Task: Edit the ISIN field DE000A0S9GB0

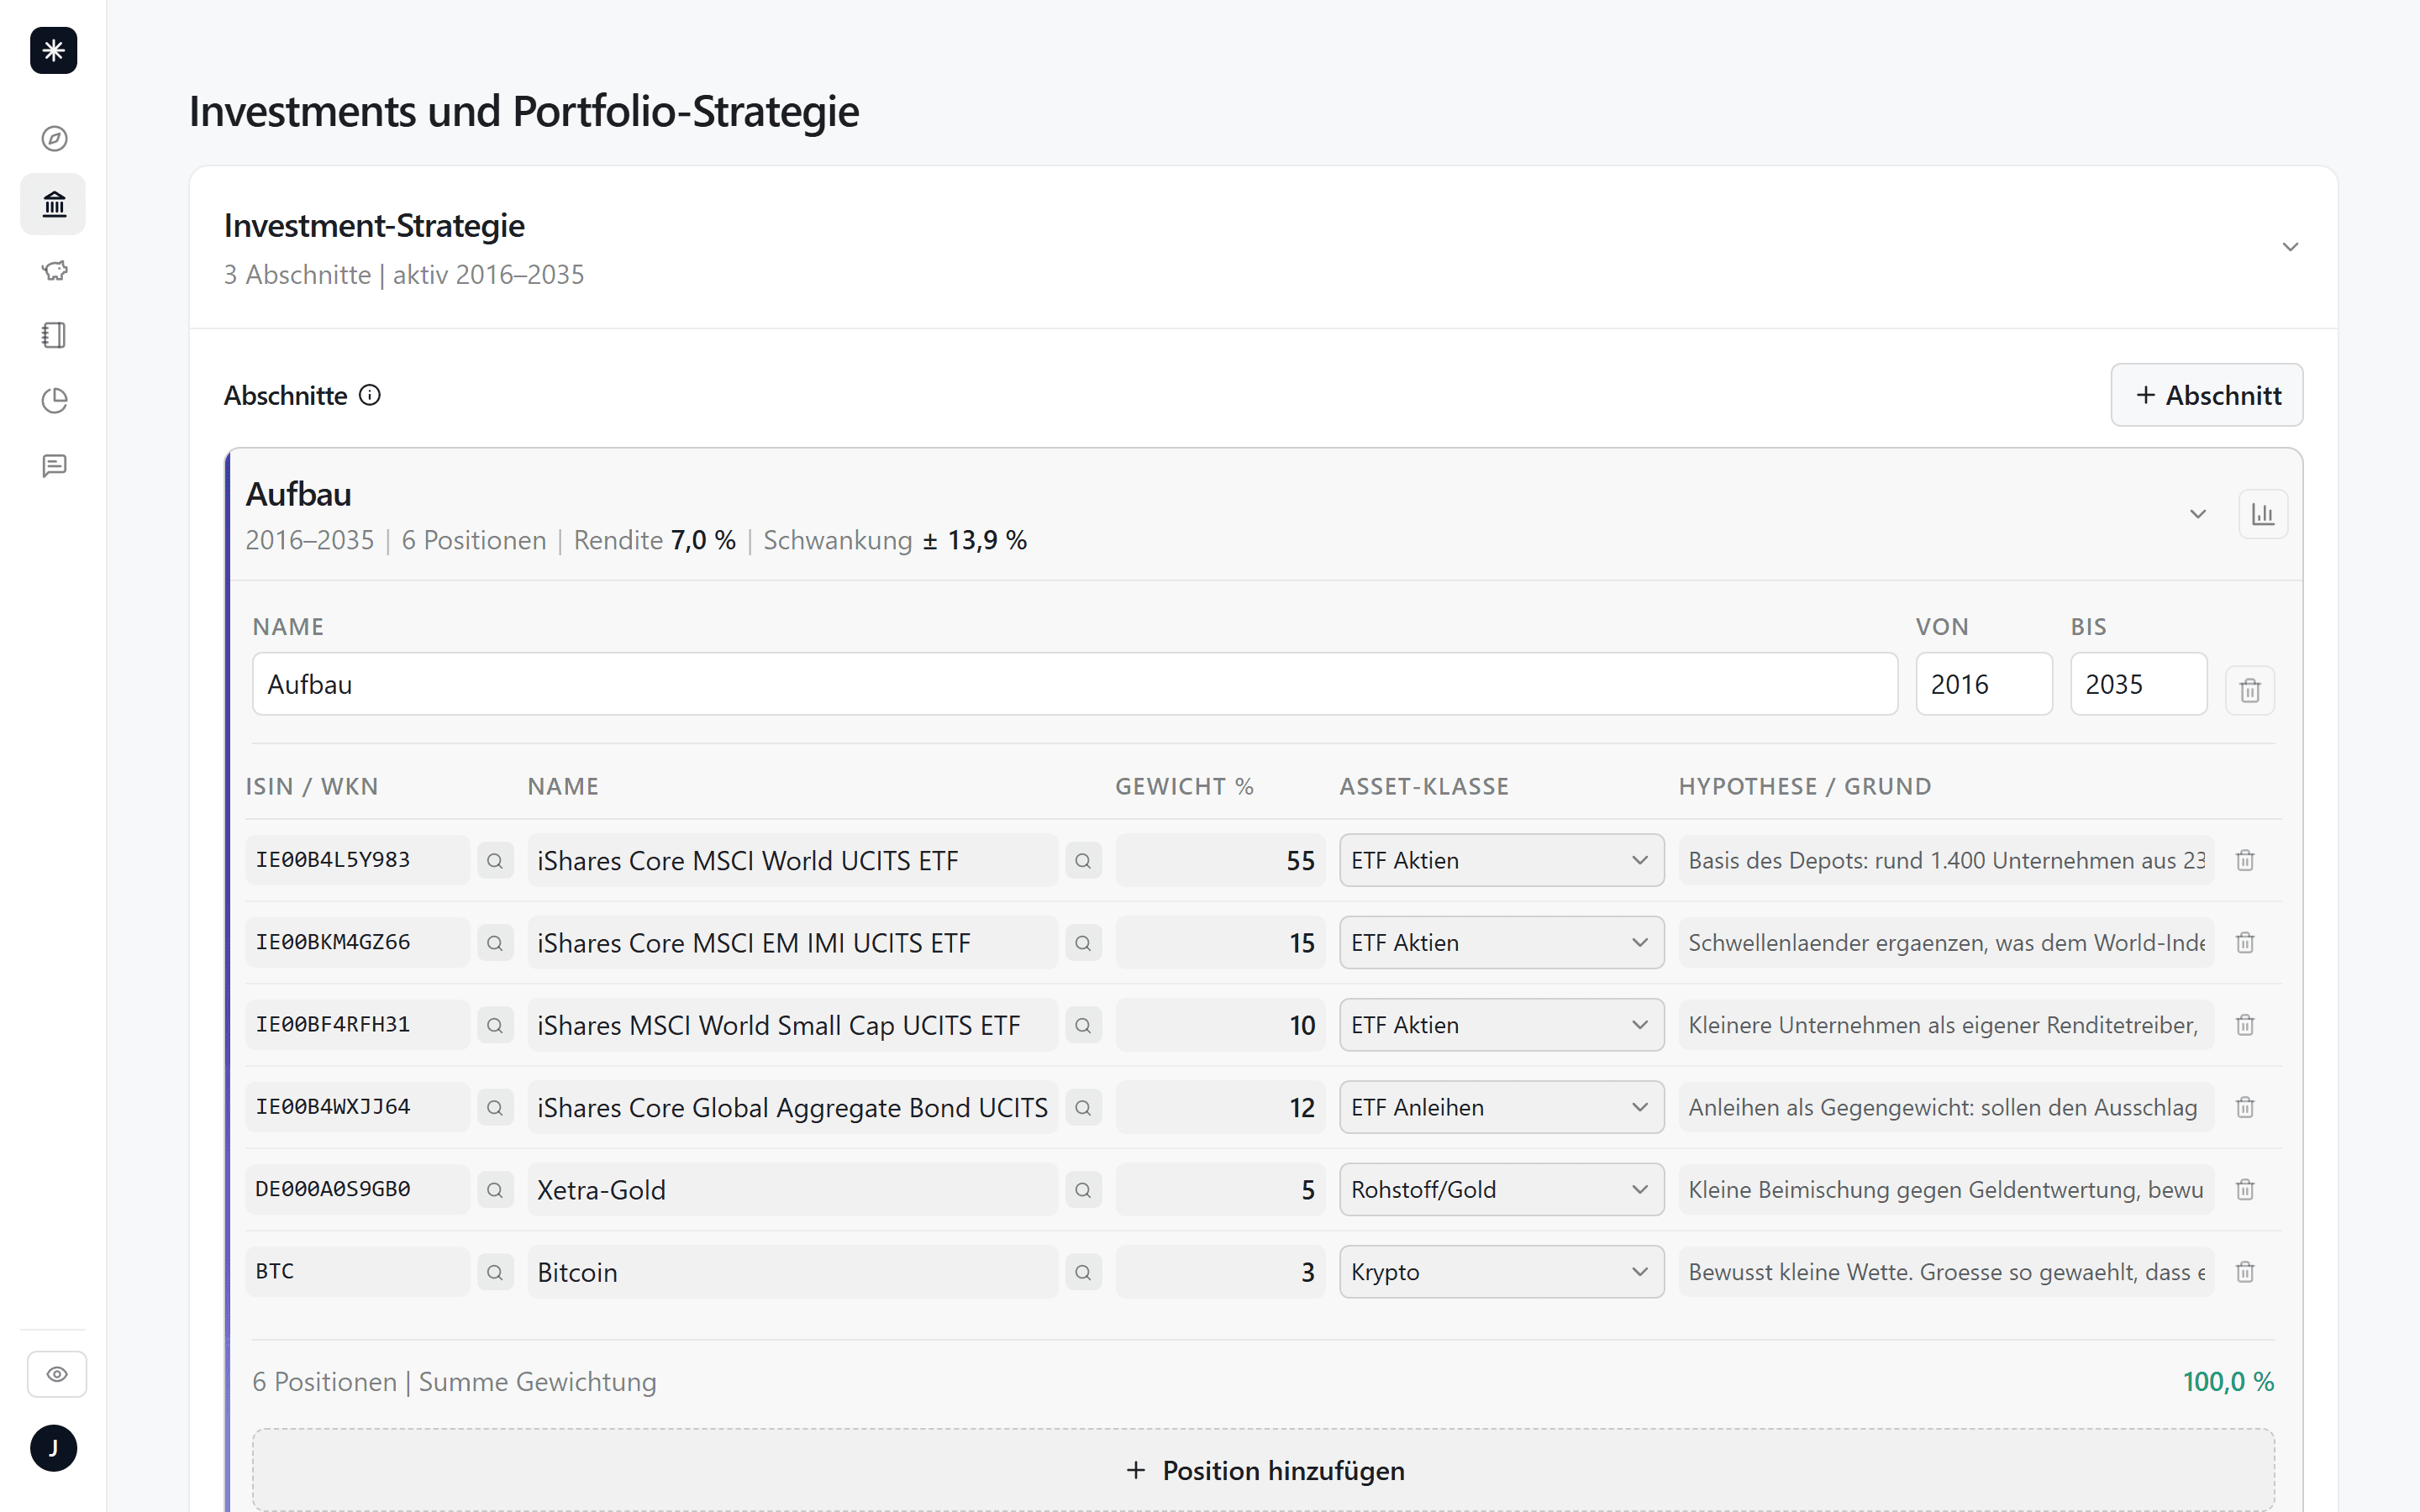Action: [x=357, y=1189]
